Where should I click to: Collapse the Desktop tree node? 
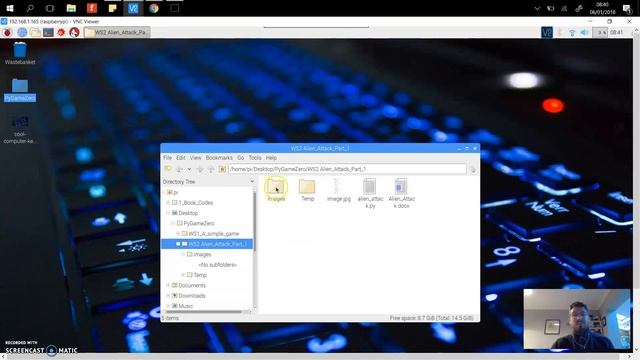click(168, 213)
